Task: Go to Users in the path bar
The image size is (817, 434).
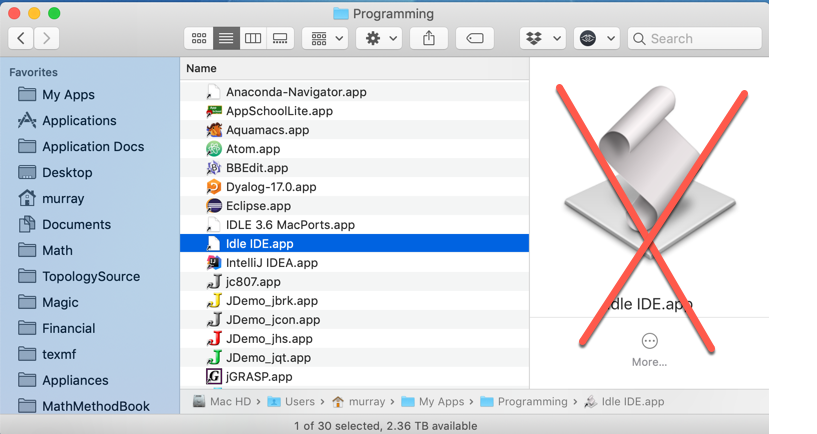Action: 291,402
